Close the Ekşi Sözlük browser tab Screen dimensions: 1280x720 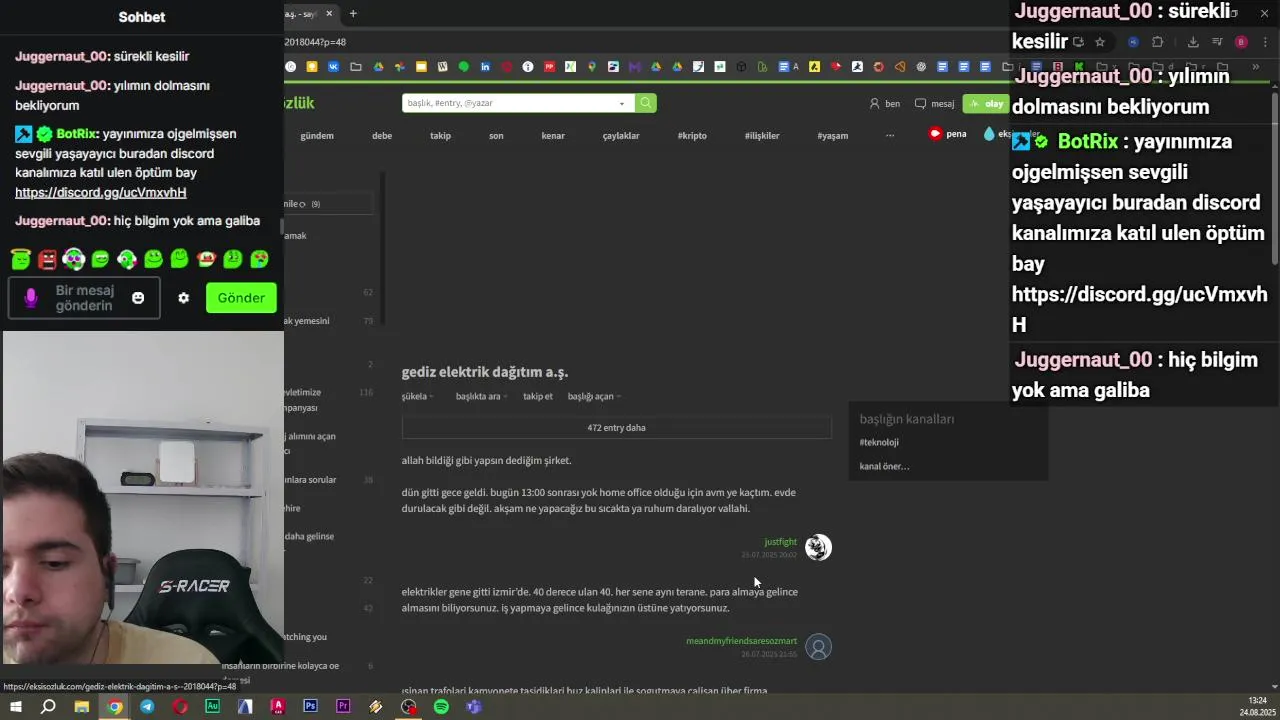(x=329, y=13)
